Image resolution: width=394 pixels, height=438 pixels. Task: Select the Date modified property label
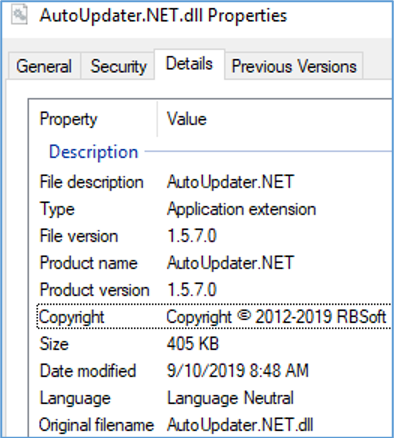[88, 371]
